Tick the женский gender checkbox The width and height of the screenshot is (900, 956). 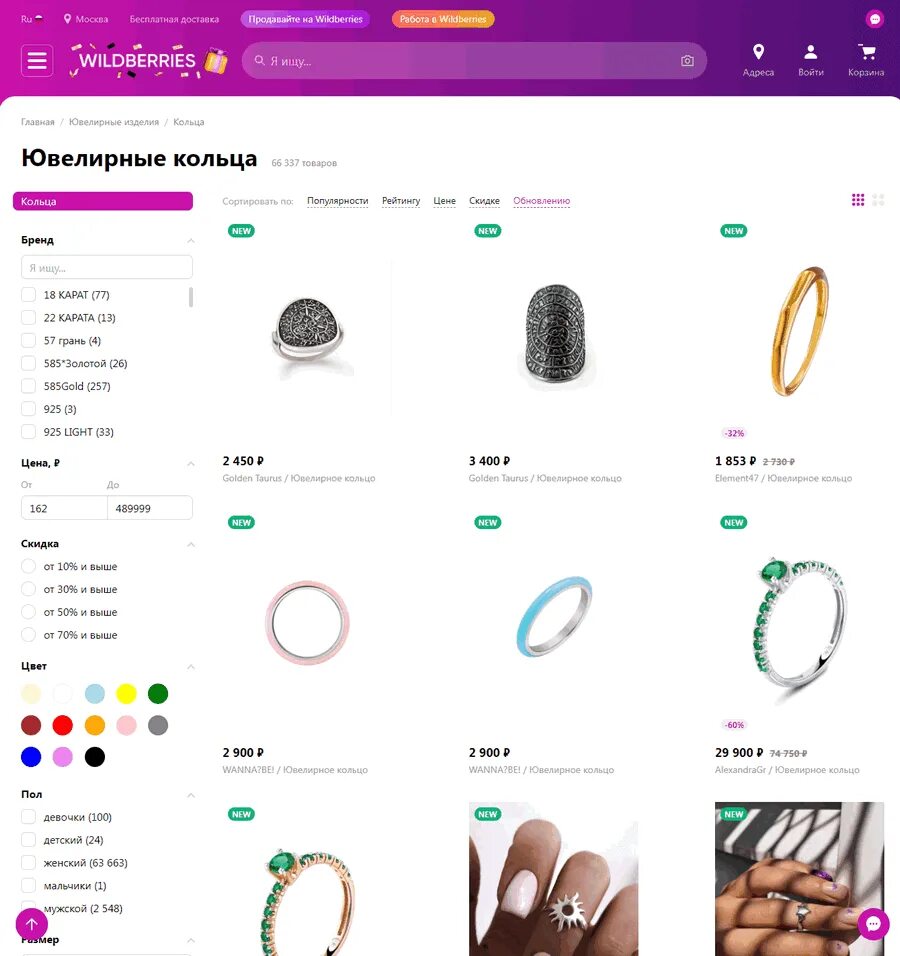[29, 862]
